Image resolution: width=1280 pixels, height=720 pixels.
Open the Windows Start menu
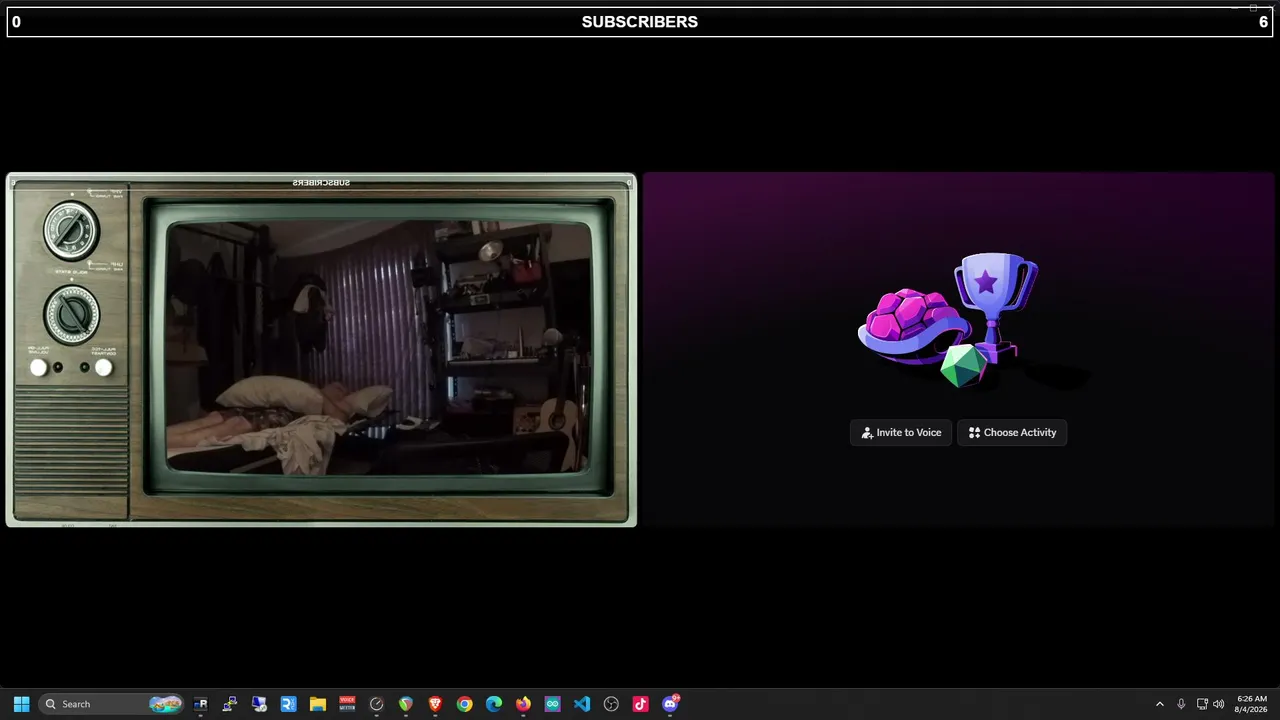(21, 704)
